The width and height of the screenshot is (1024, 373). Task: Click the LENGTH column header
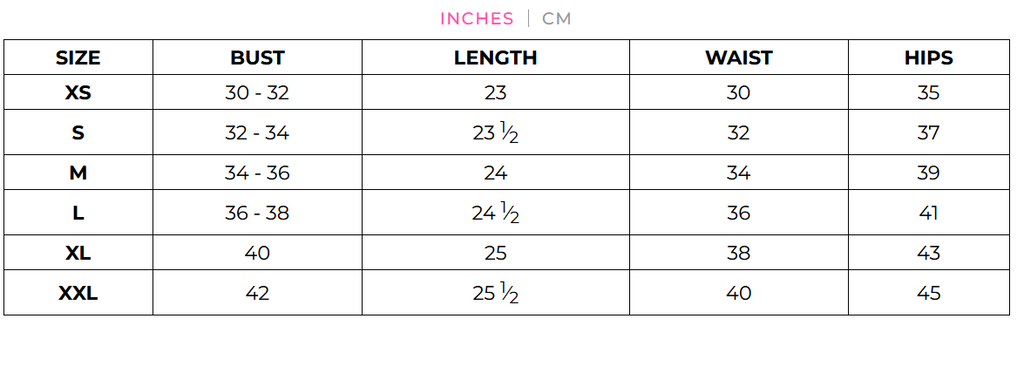(496, 57)
